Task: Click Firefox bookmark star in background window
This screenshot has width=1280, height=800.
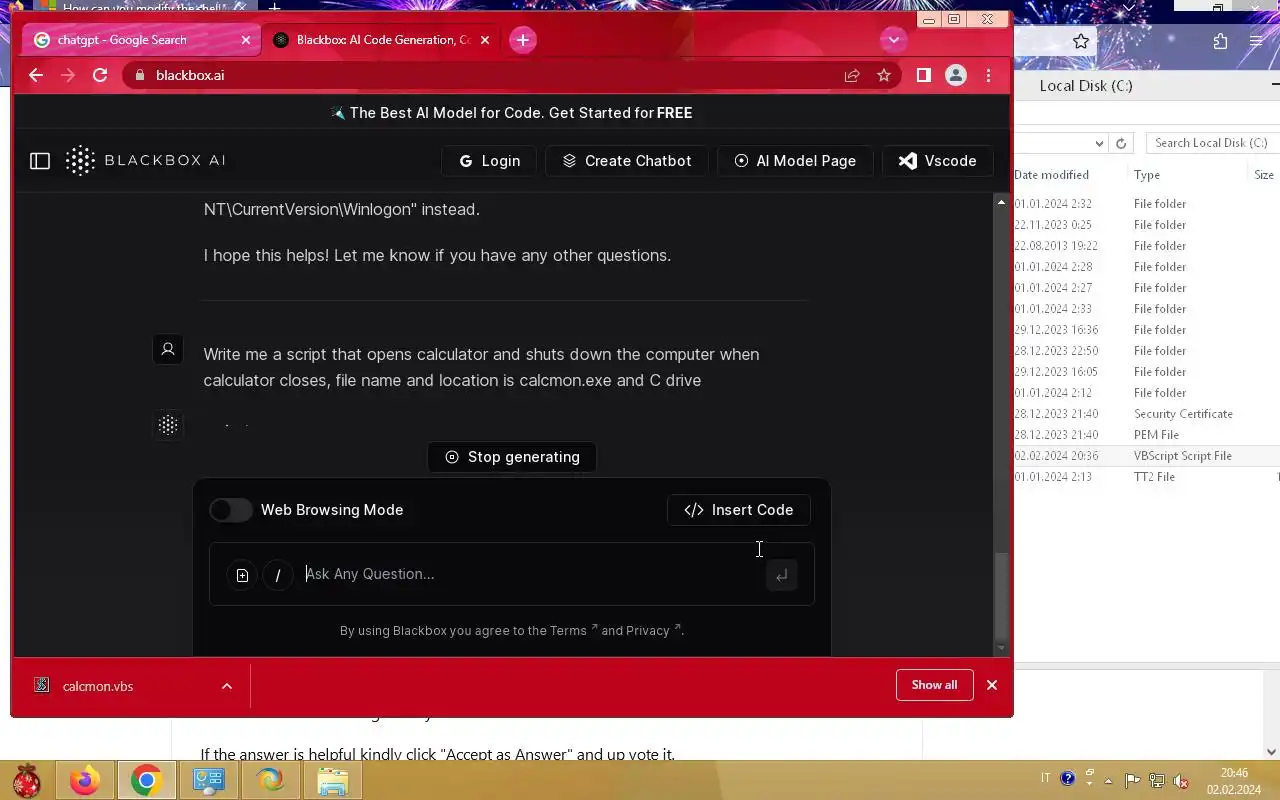Action: 1081,42
